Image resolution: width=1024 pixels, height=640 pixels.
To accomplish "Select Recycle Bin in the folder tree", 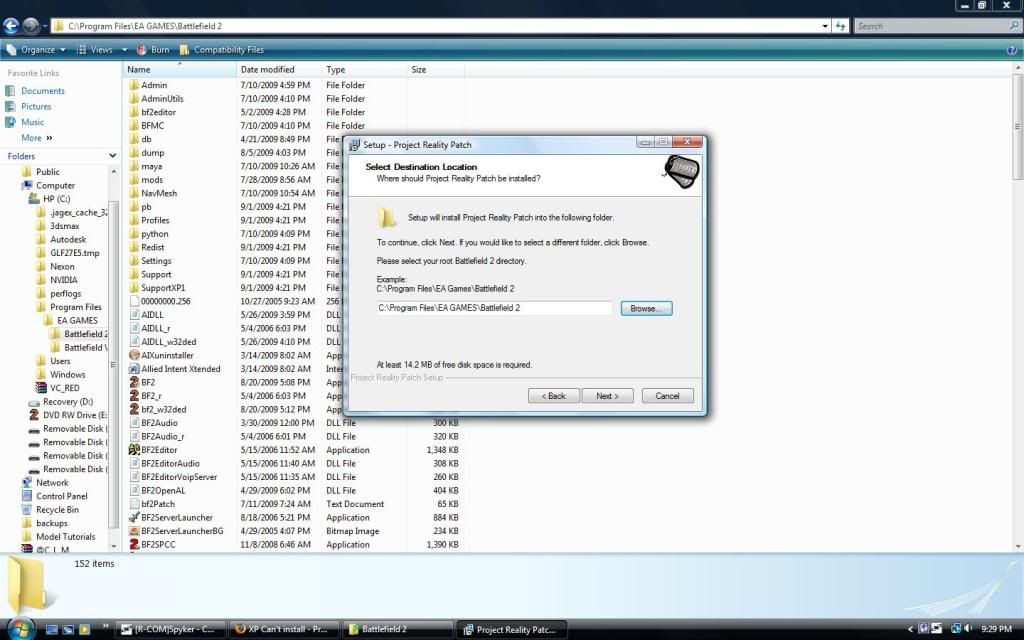I will (57, 509).
